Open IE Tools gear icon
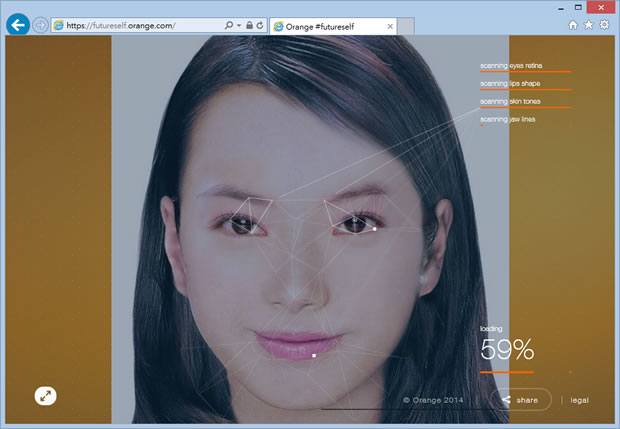The height and width of the screenshot is (429, 620). pos(604,25)
